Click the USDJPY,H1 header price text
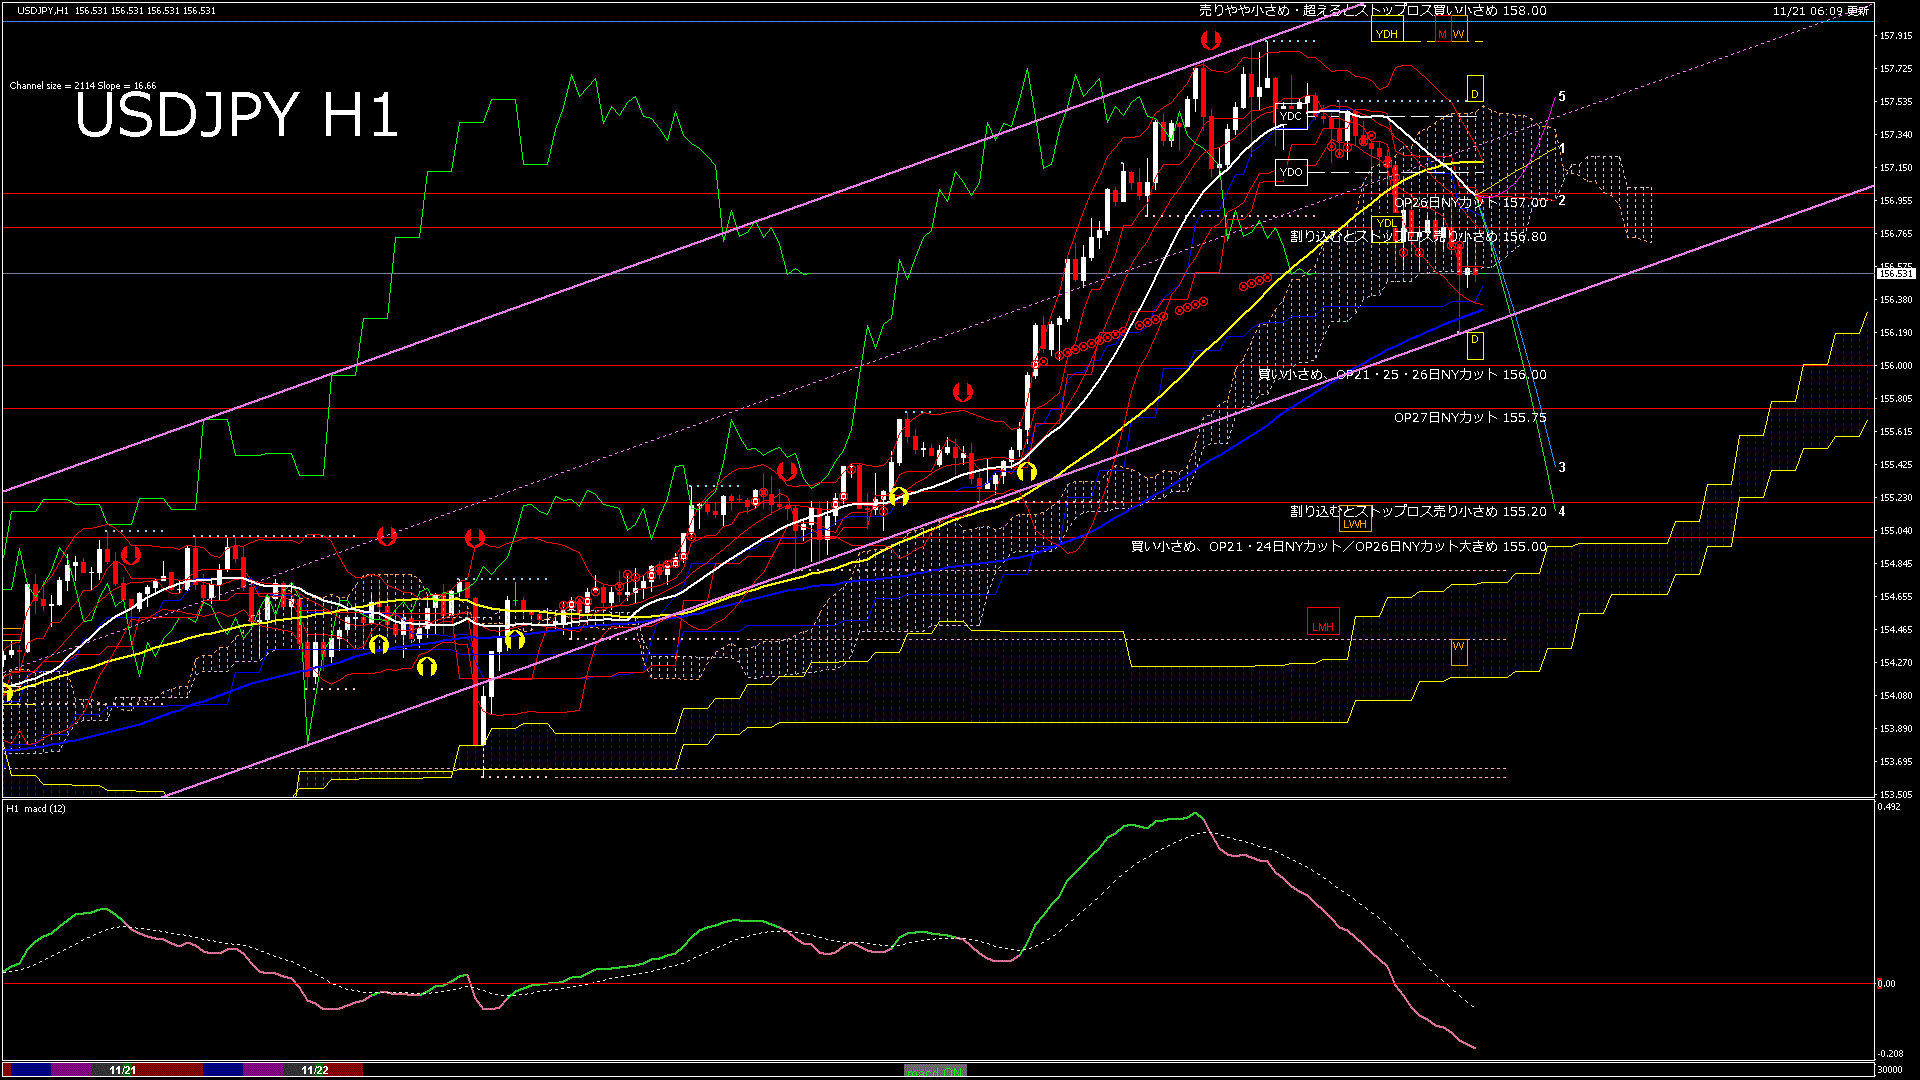The image size is (1920, 1080). tap(116, 11)
